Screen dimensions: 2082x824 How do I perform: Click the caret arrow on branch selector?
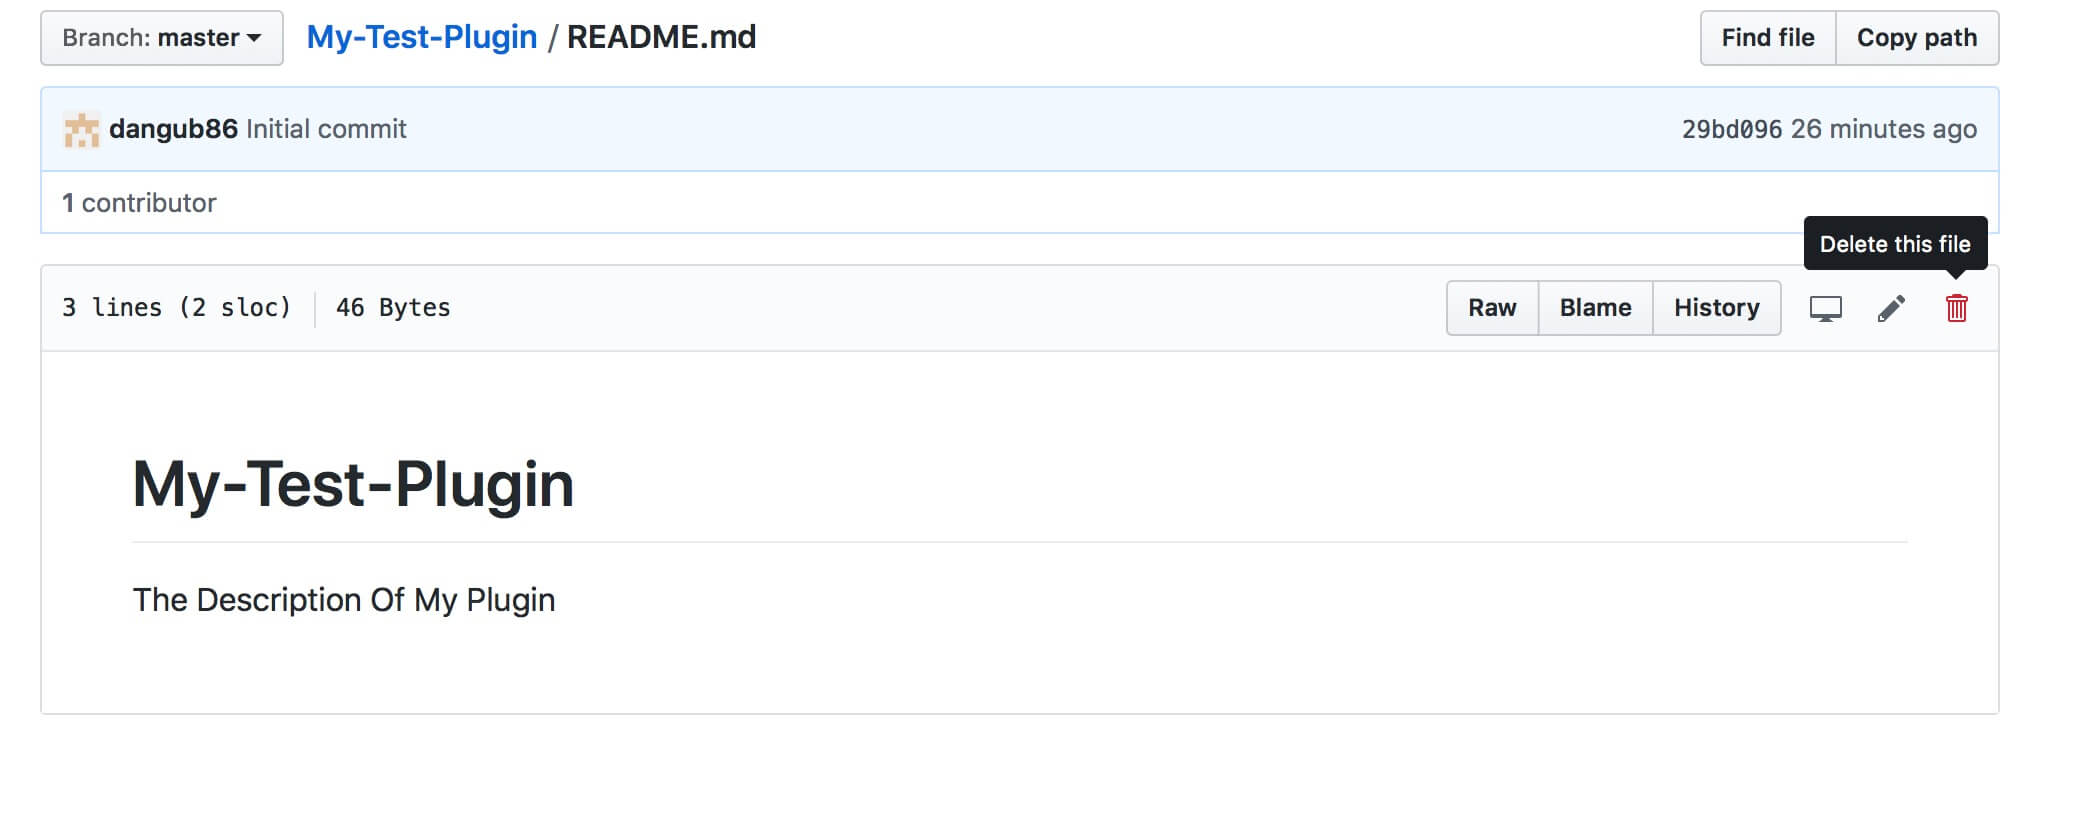click(254, 39)
